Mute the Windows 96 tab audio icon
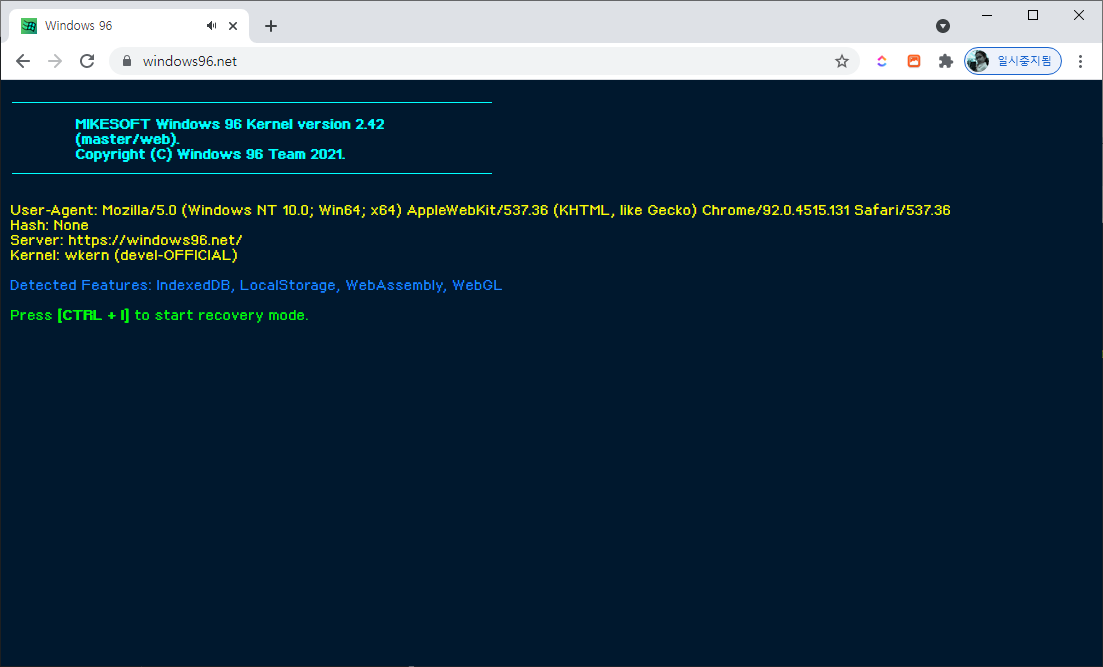Screen dimensions: 1103x667 click(x=211, y=26)
